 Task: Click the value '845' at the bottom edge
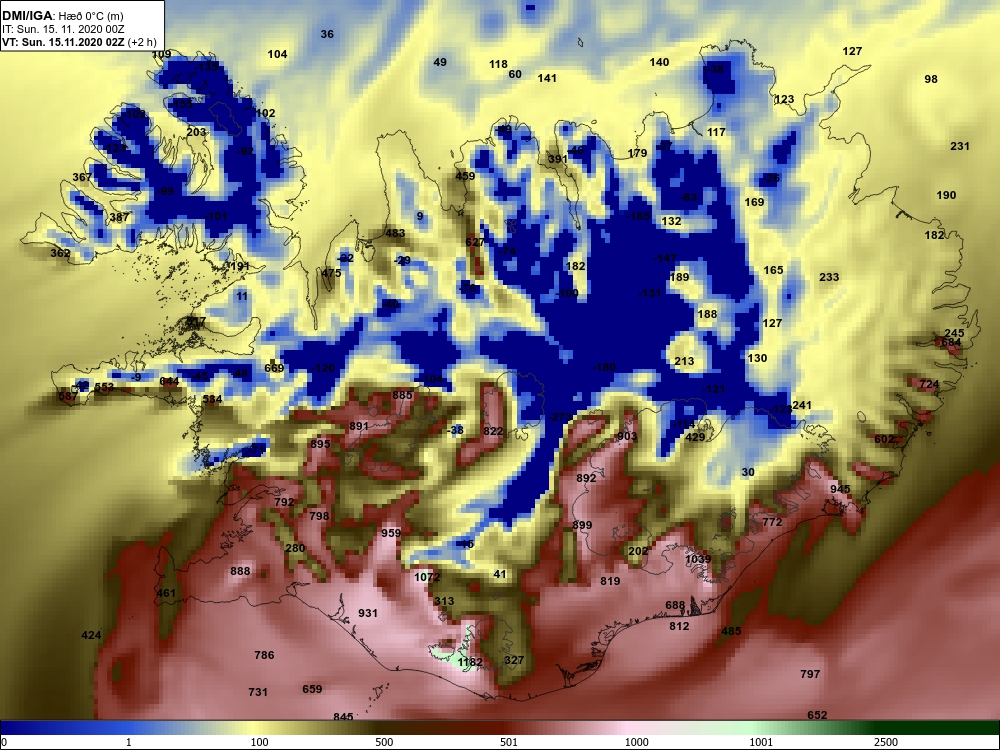pyautogui.click(x=343, y=717)
